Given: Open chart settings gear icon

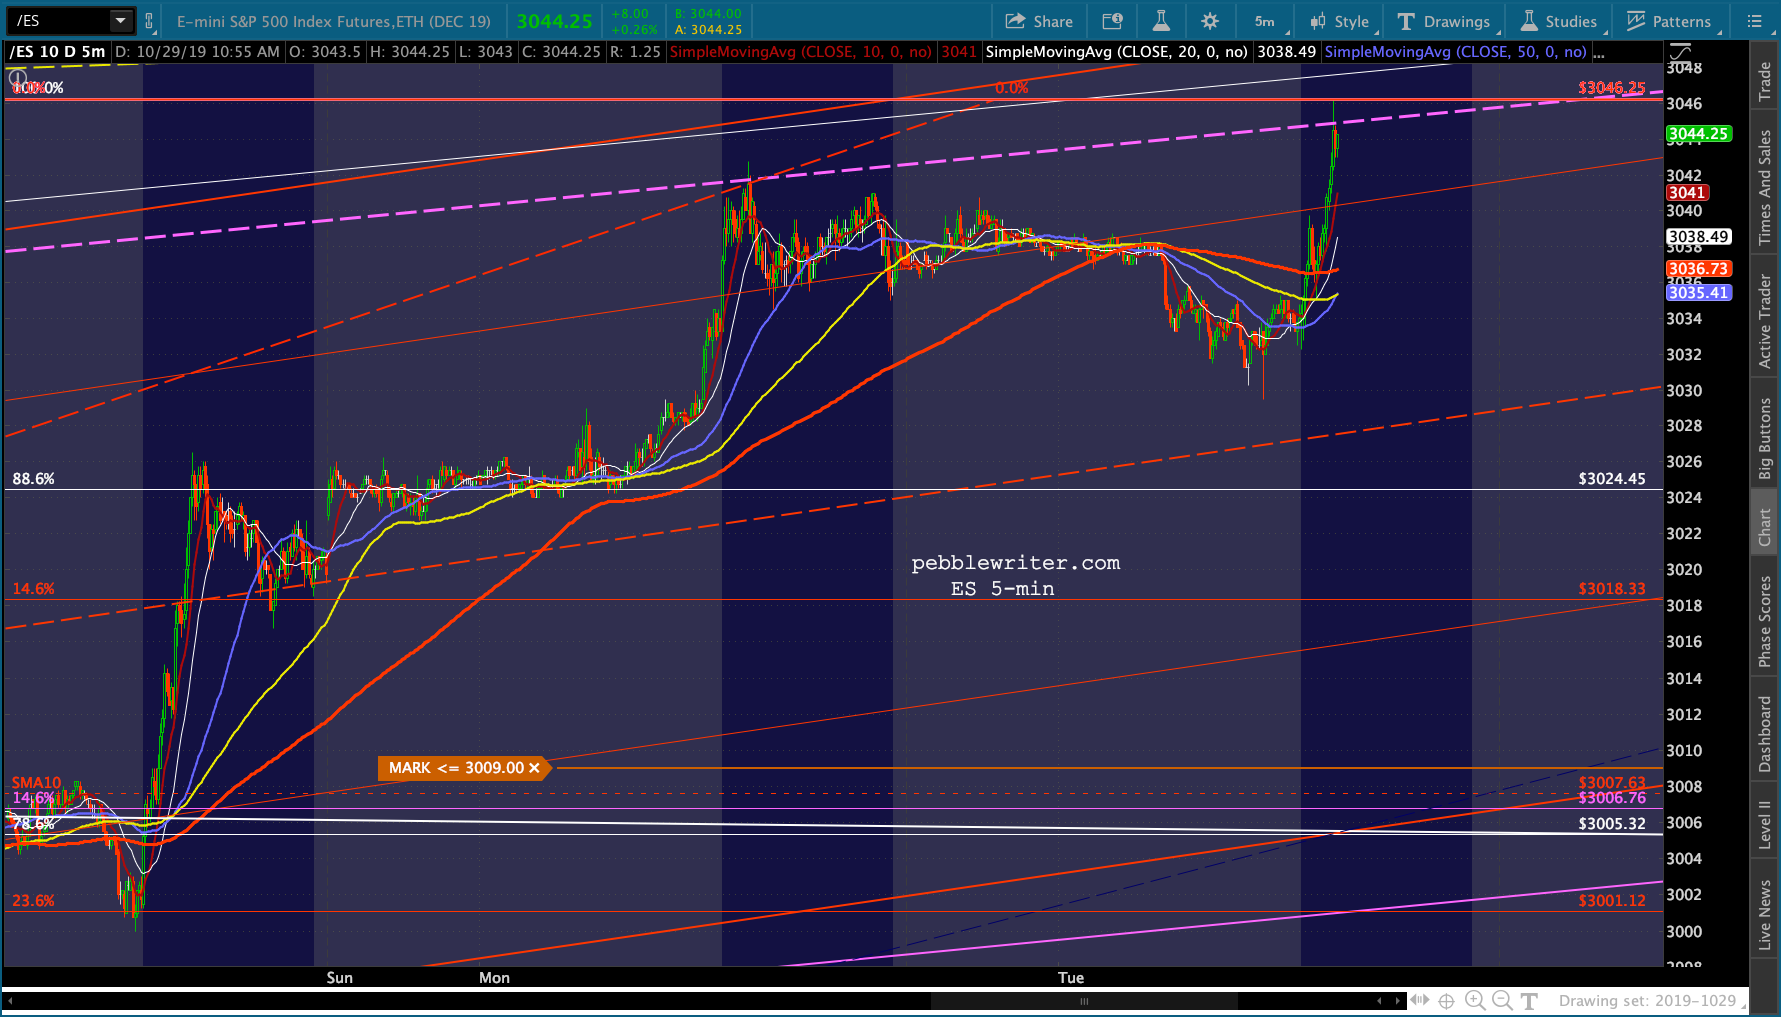Looking at the screenshot, I should tap(1210, 21).
